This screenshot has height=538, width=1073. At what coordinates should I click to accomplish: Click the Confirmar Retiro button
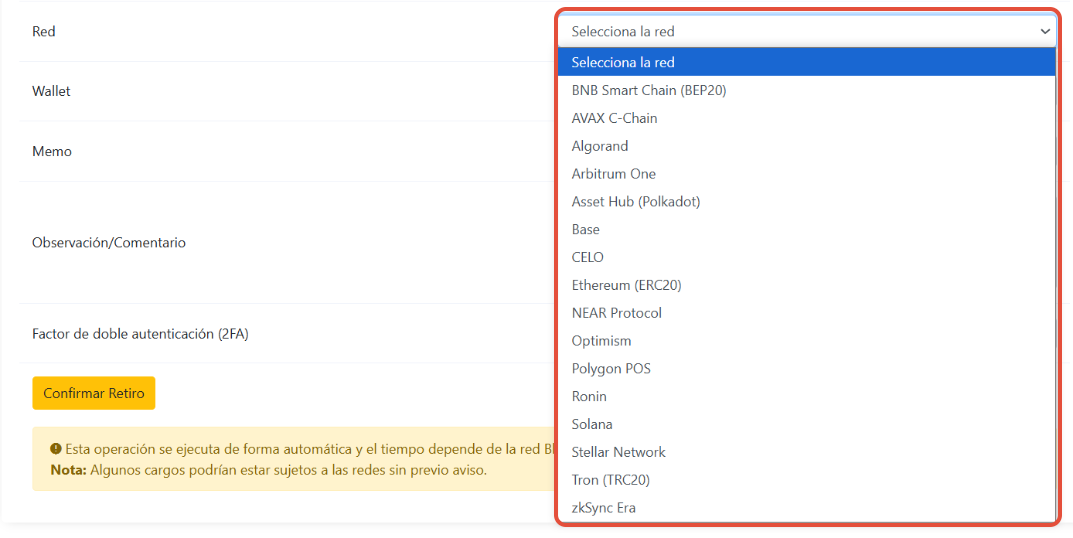[x=94, y=394]
